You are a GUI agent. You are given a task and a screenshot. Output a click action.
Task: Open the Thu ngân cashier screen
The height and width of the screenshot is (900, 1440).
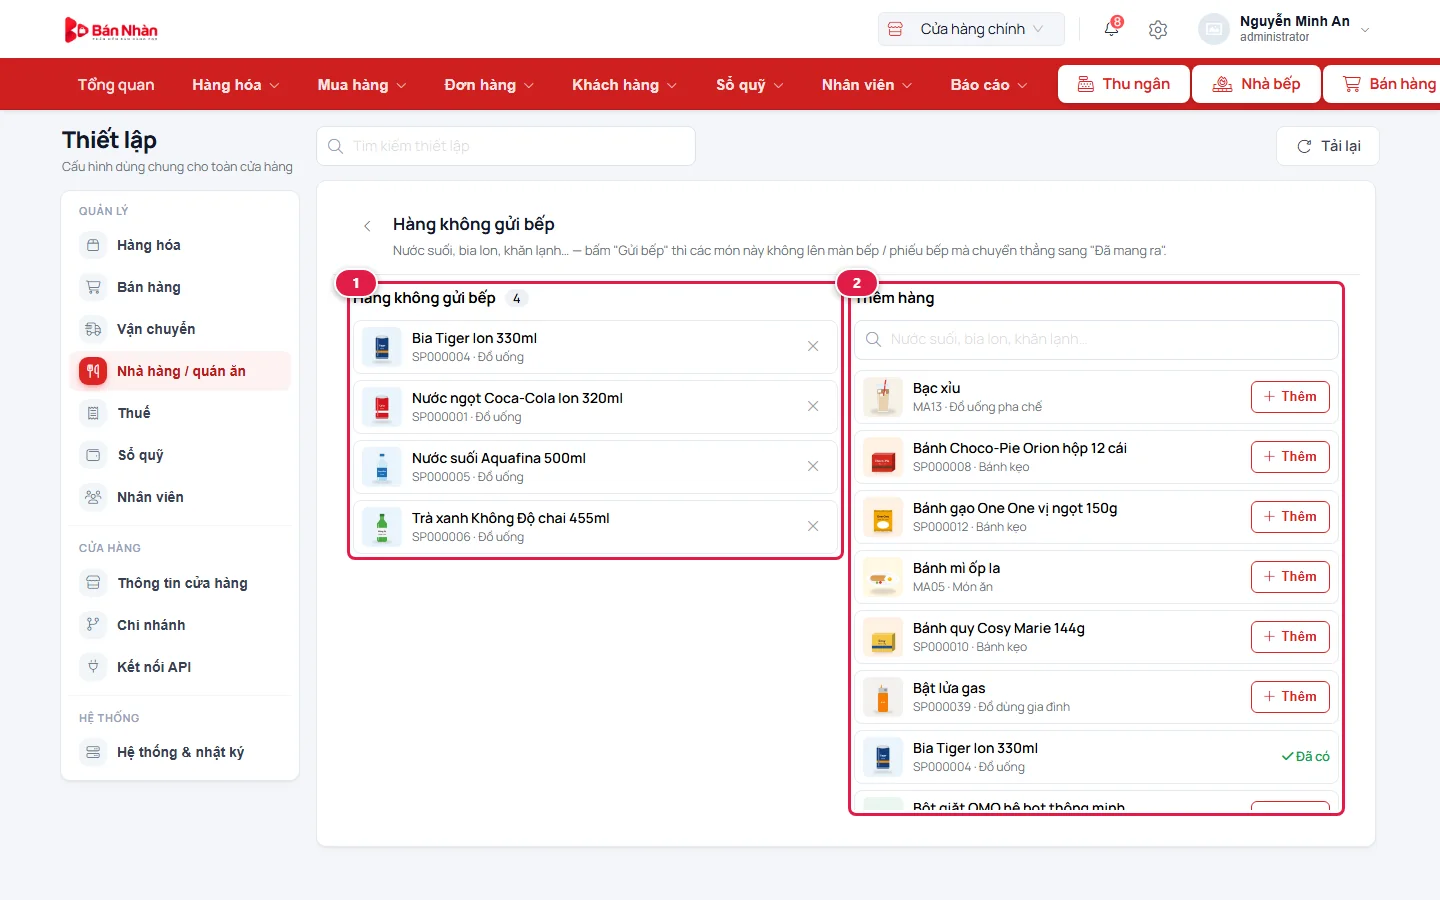point(1124,84)
